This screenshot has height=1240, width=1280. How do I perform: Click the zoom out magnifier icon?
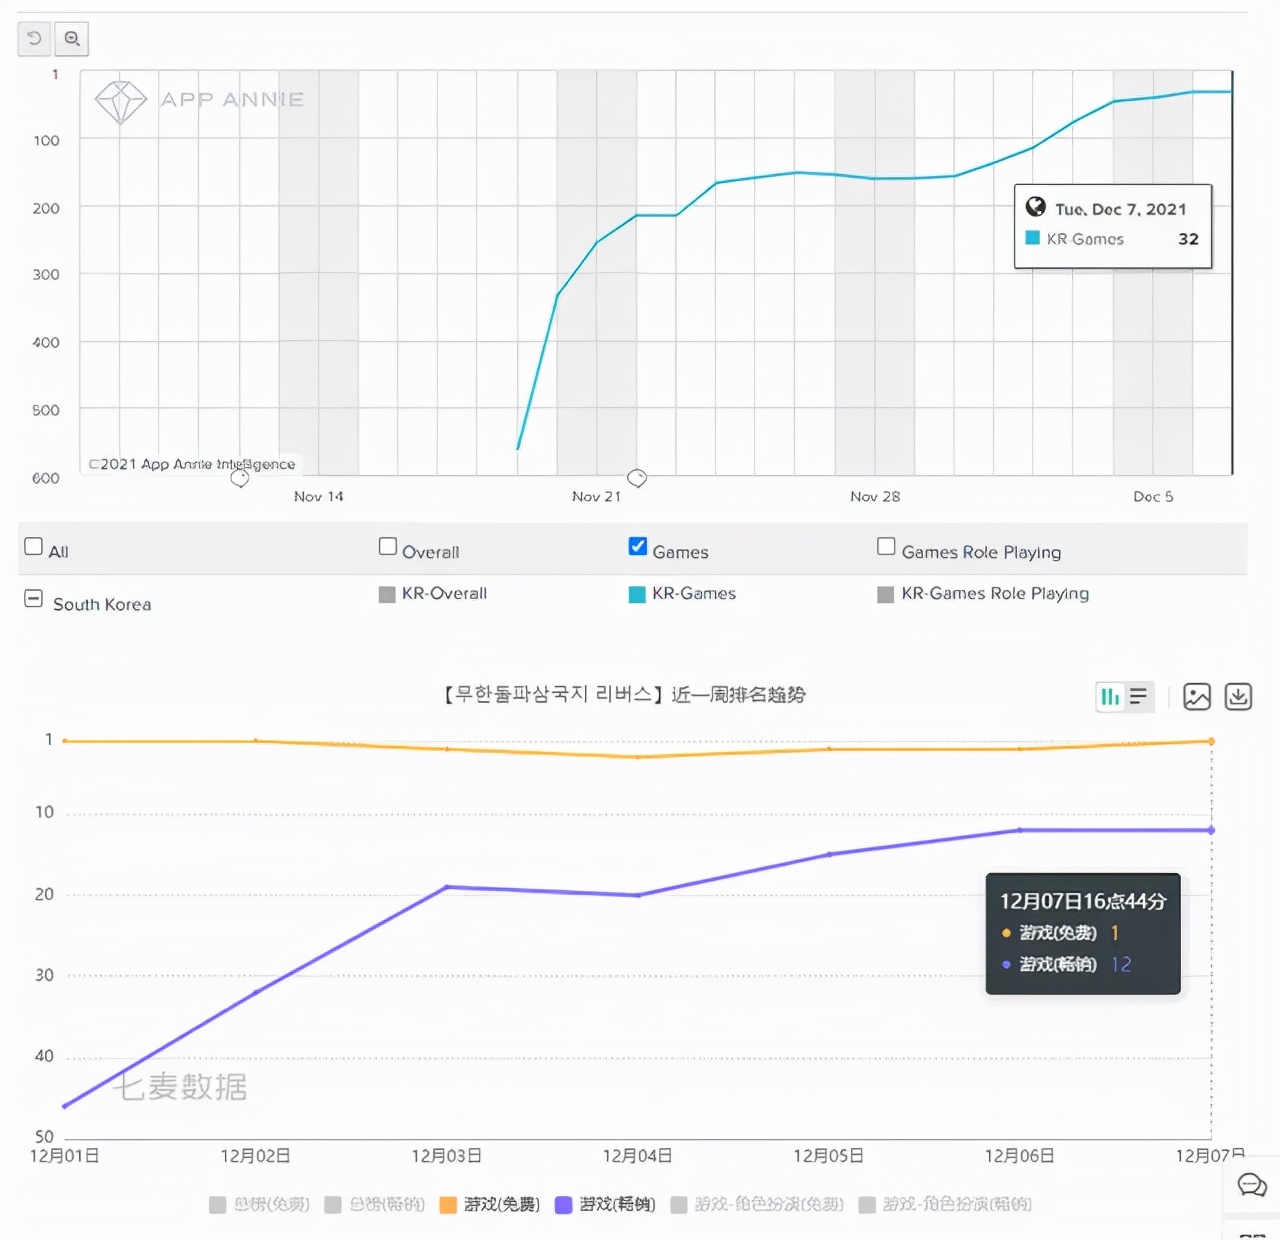click(72, 39)
